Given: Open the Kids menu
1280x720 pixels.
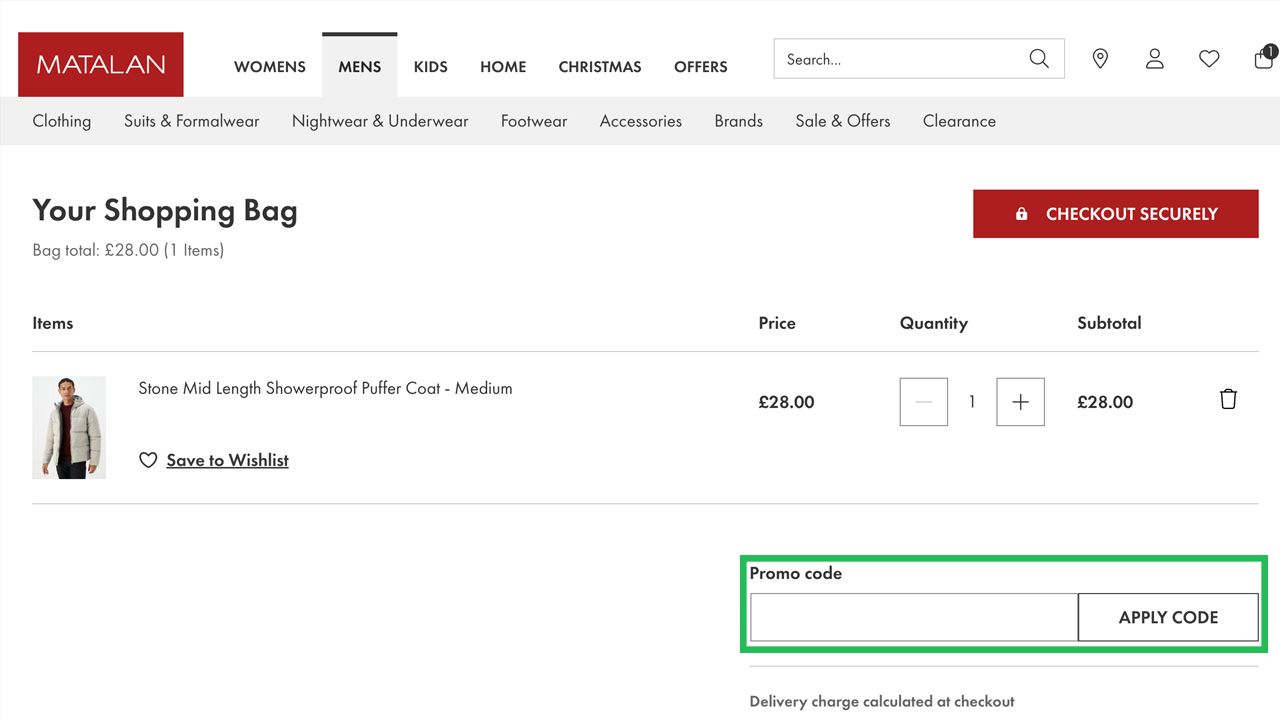Looking at the screenshot, I should coord(430,67).
